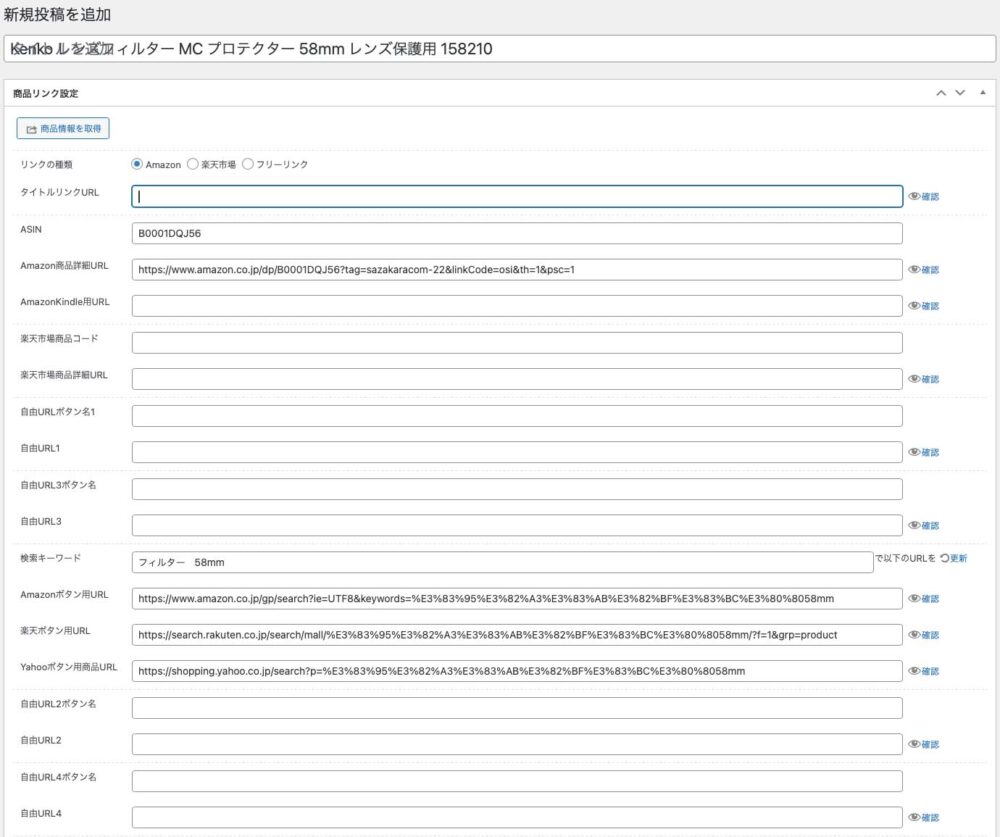The height and width of the screenshot is (837, 1000).
Task: Click eye icon beside Amazon商品詳細URL field
Action: click(x=914, y=270)
